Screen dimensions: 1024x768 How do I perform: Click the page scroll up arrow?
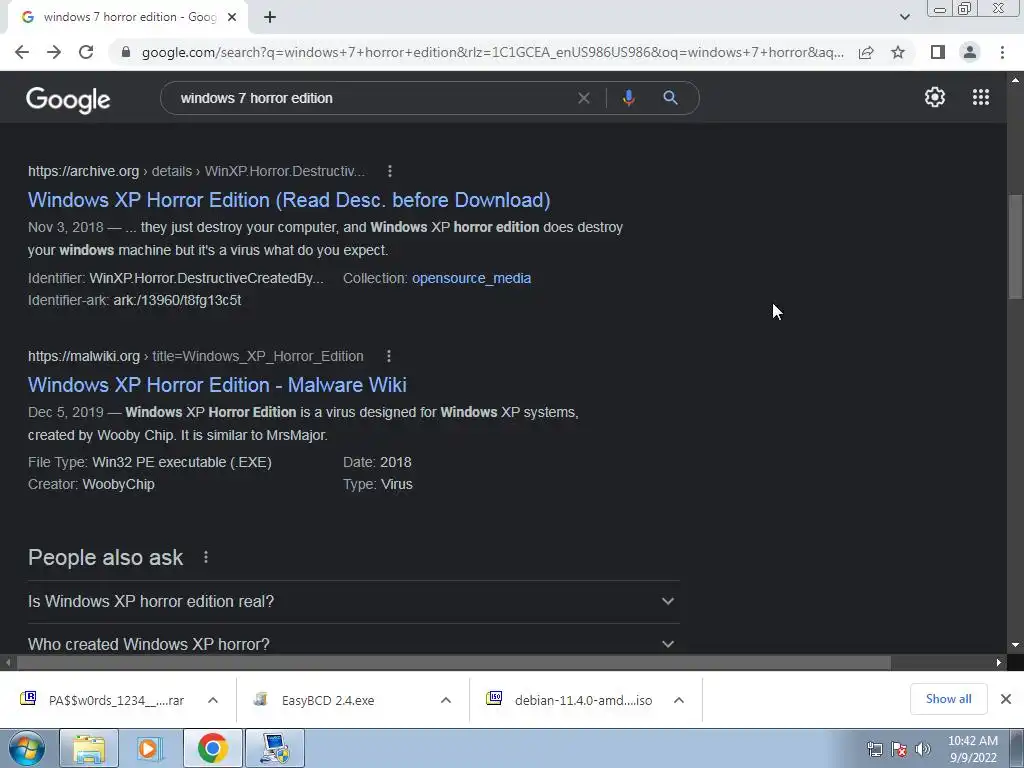tap(1015, 80)
